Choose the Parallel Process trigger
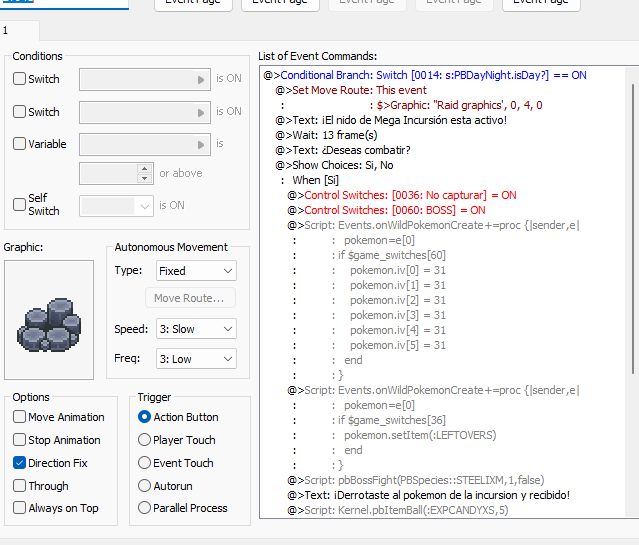The height and width of the screenshot is (545, 639). point(145,508)
